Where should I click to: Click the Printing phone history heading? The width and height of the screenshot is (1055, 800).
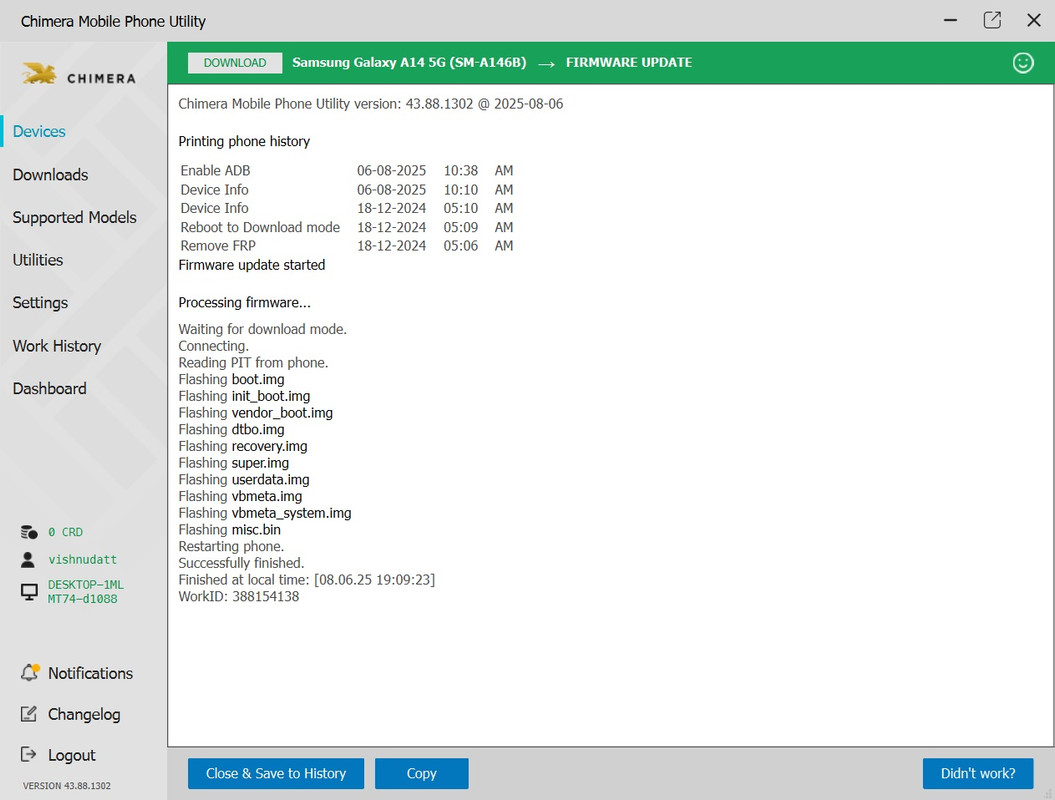coord(244,141)
